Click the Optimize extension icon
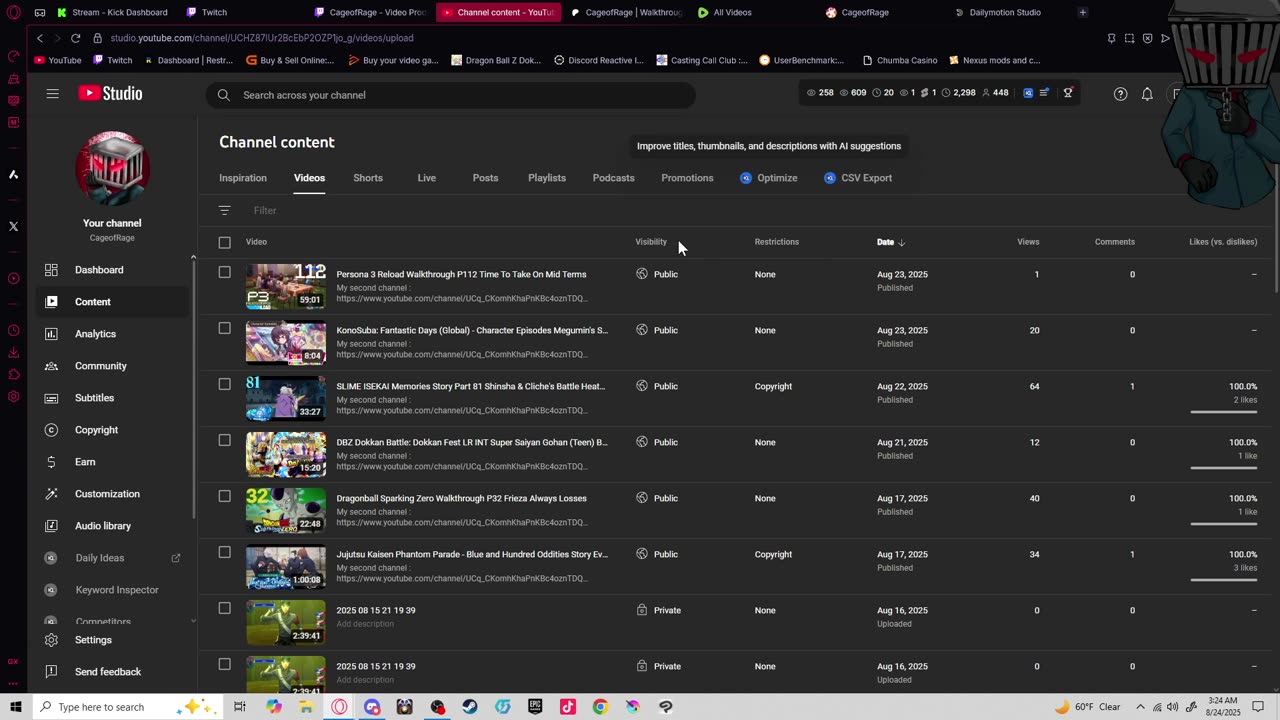The width and height of the screenshot is (1280, 720). [746, 178]
